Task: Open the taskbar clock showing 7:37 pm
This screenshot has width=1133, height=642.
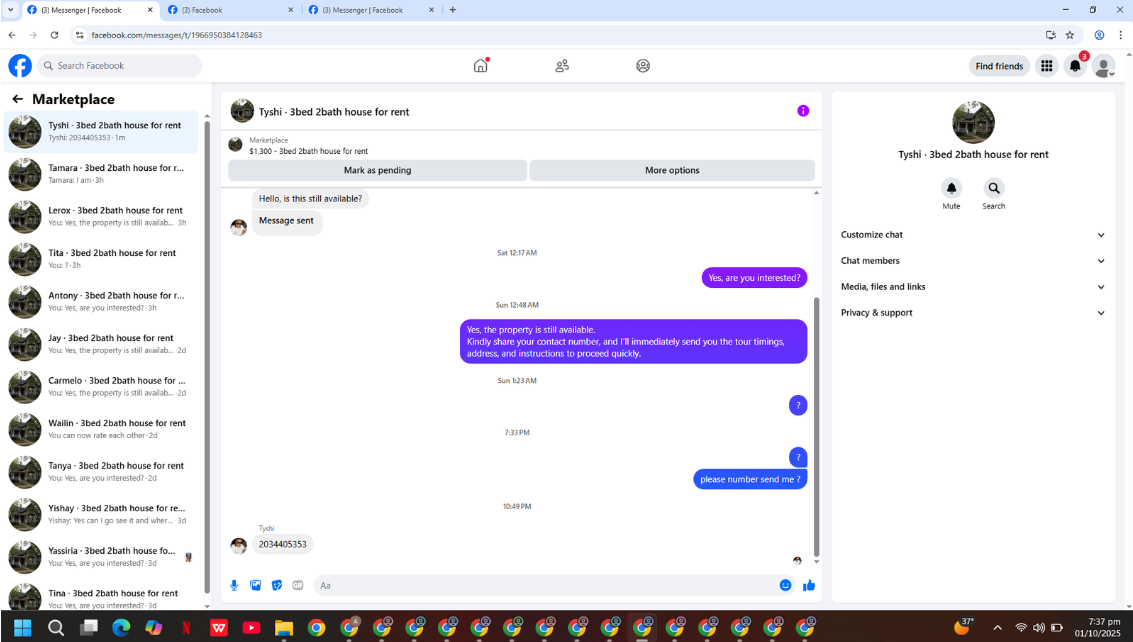Action: coord(1097,628)
